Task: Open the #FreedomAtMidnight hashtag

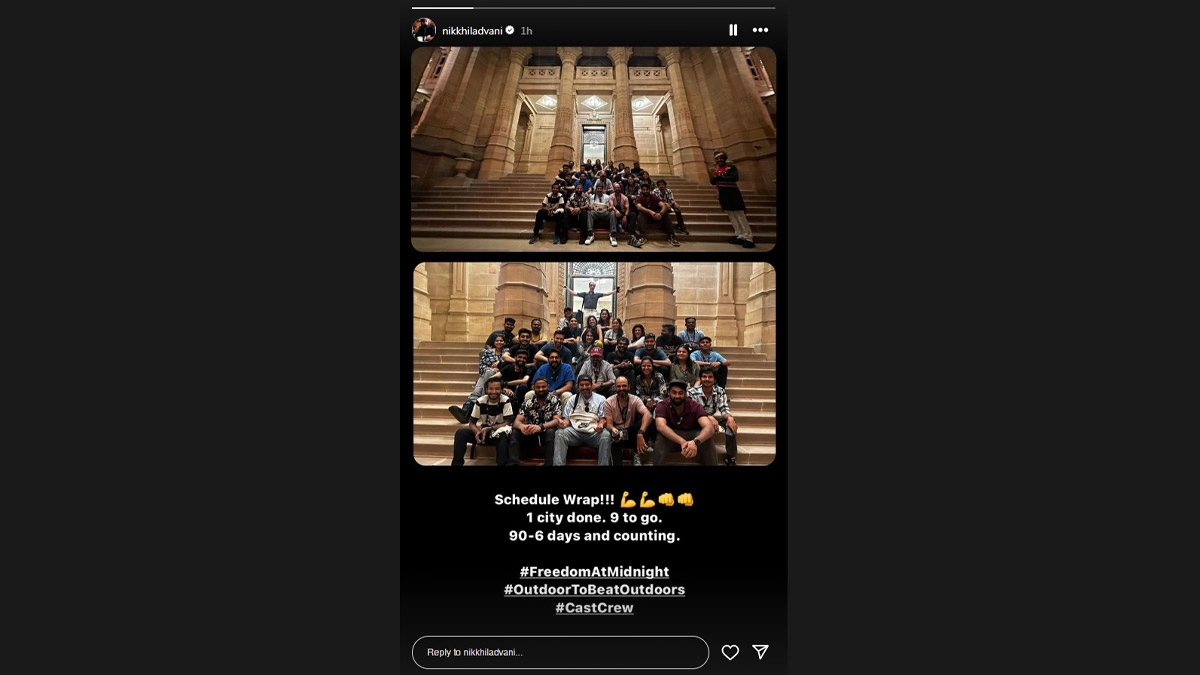Action: [594, 572]
